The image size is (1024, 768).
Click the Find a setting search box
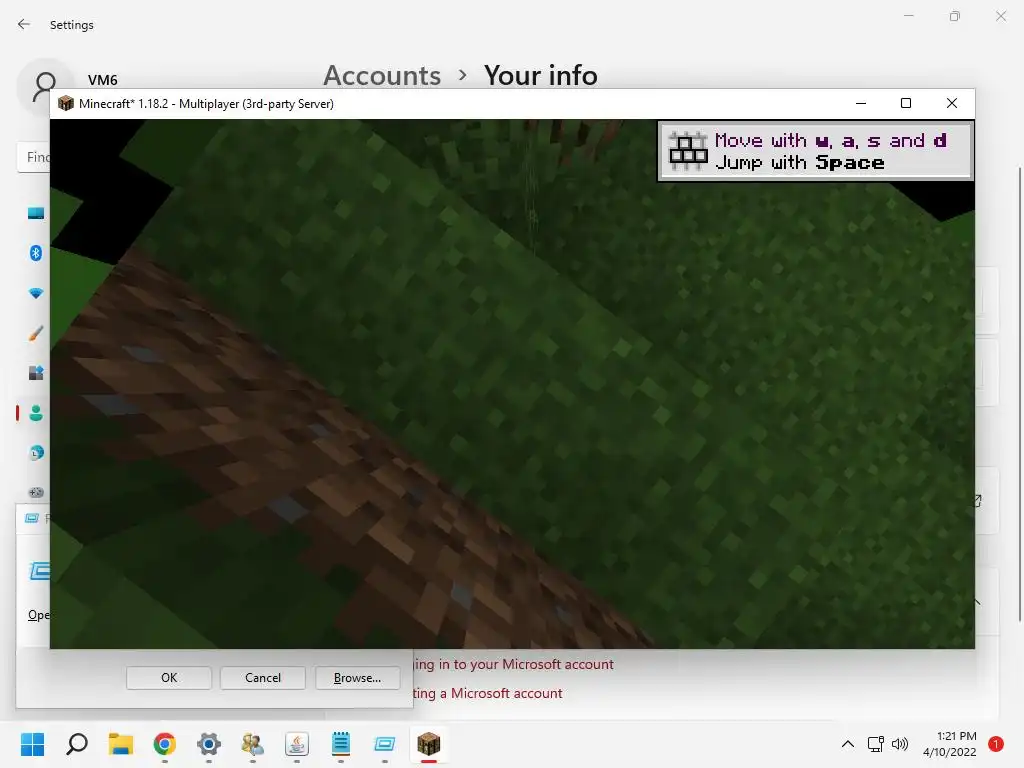[x=34, y=157]
